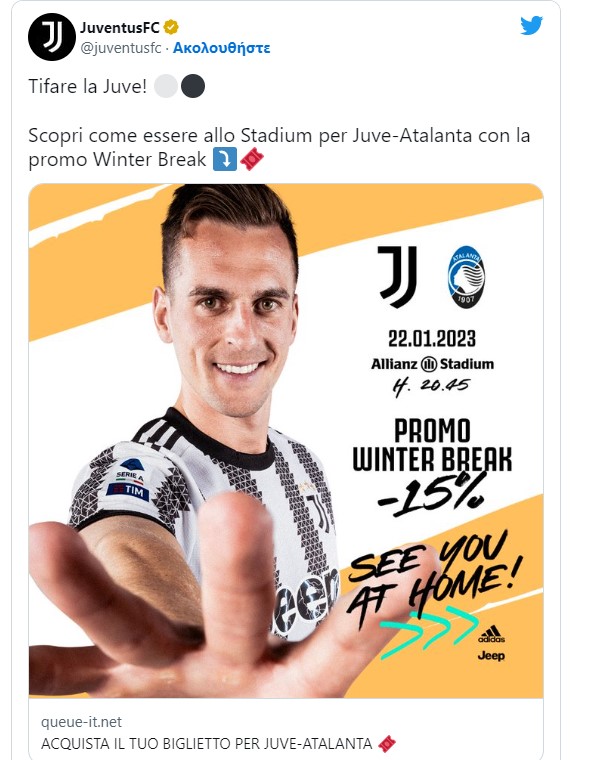Image resolution: width=596 pixels, height=760 pixels.
Task: Open the JuventusFC display name
Action: coord(120,28)
